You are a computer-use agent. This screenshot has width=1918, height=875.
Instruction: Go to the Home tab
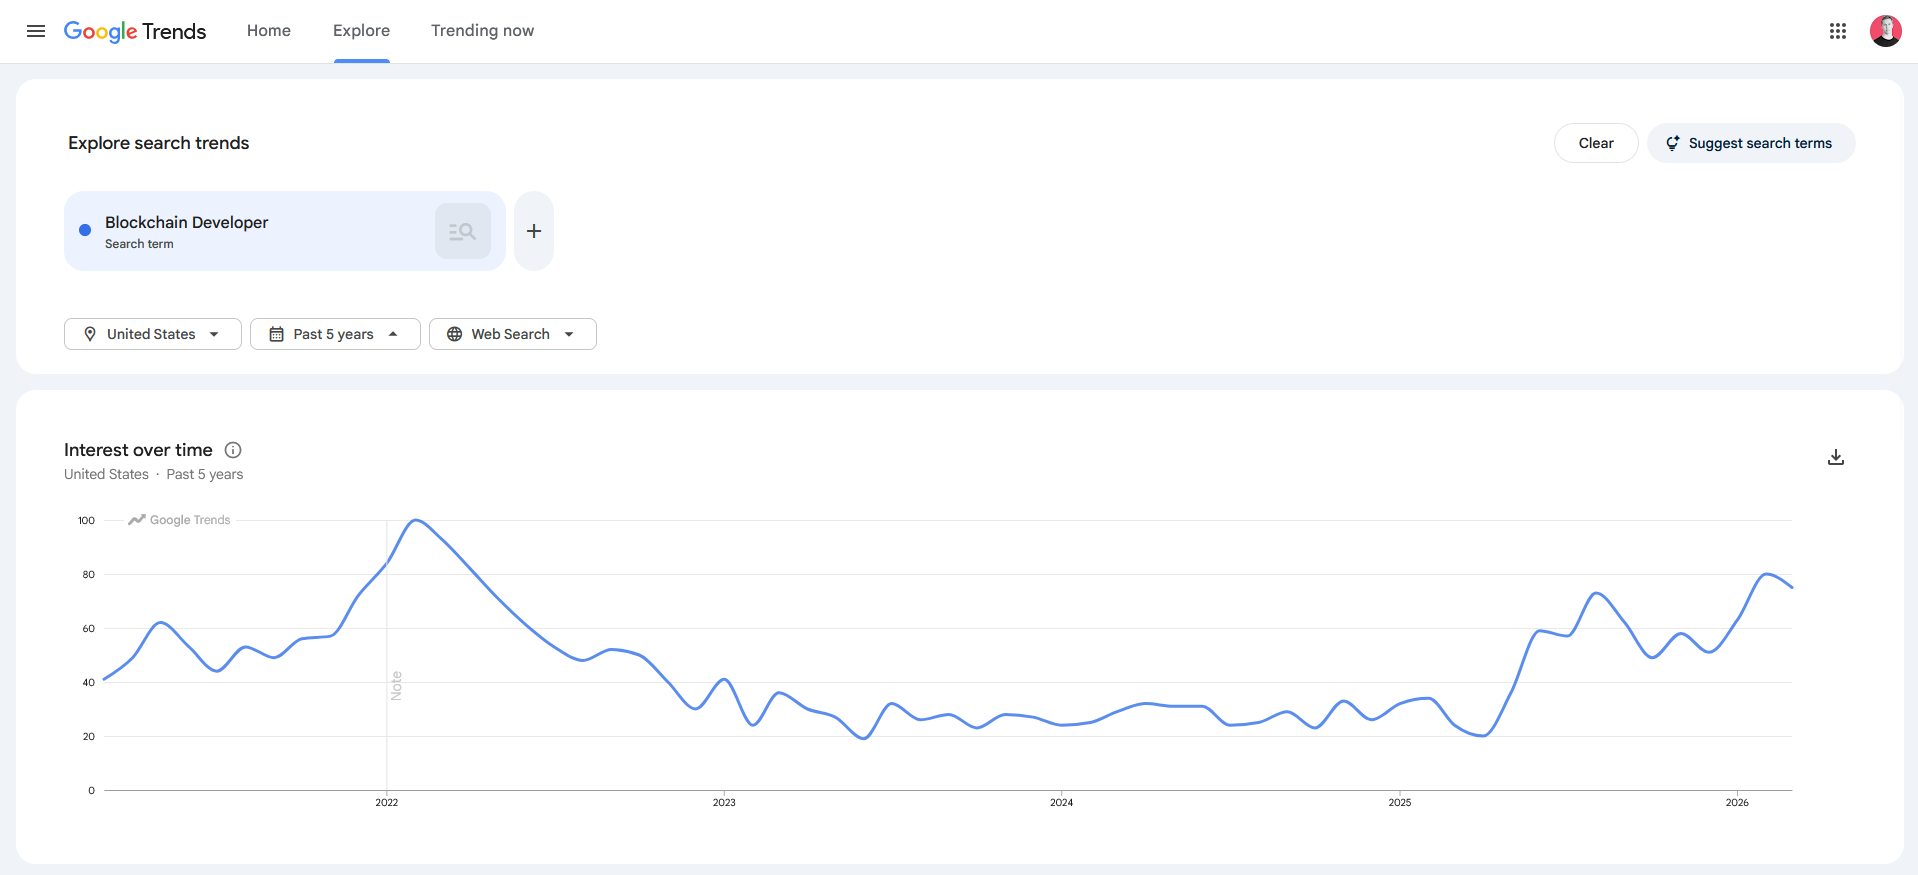(269, 31)
